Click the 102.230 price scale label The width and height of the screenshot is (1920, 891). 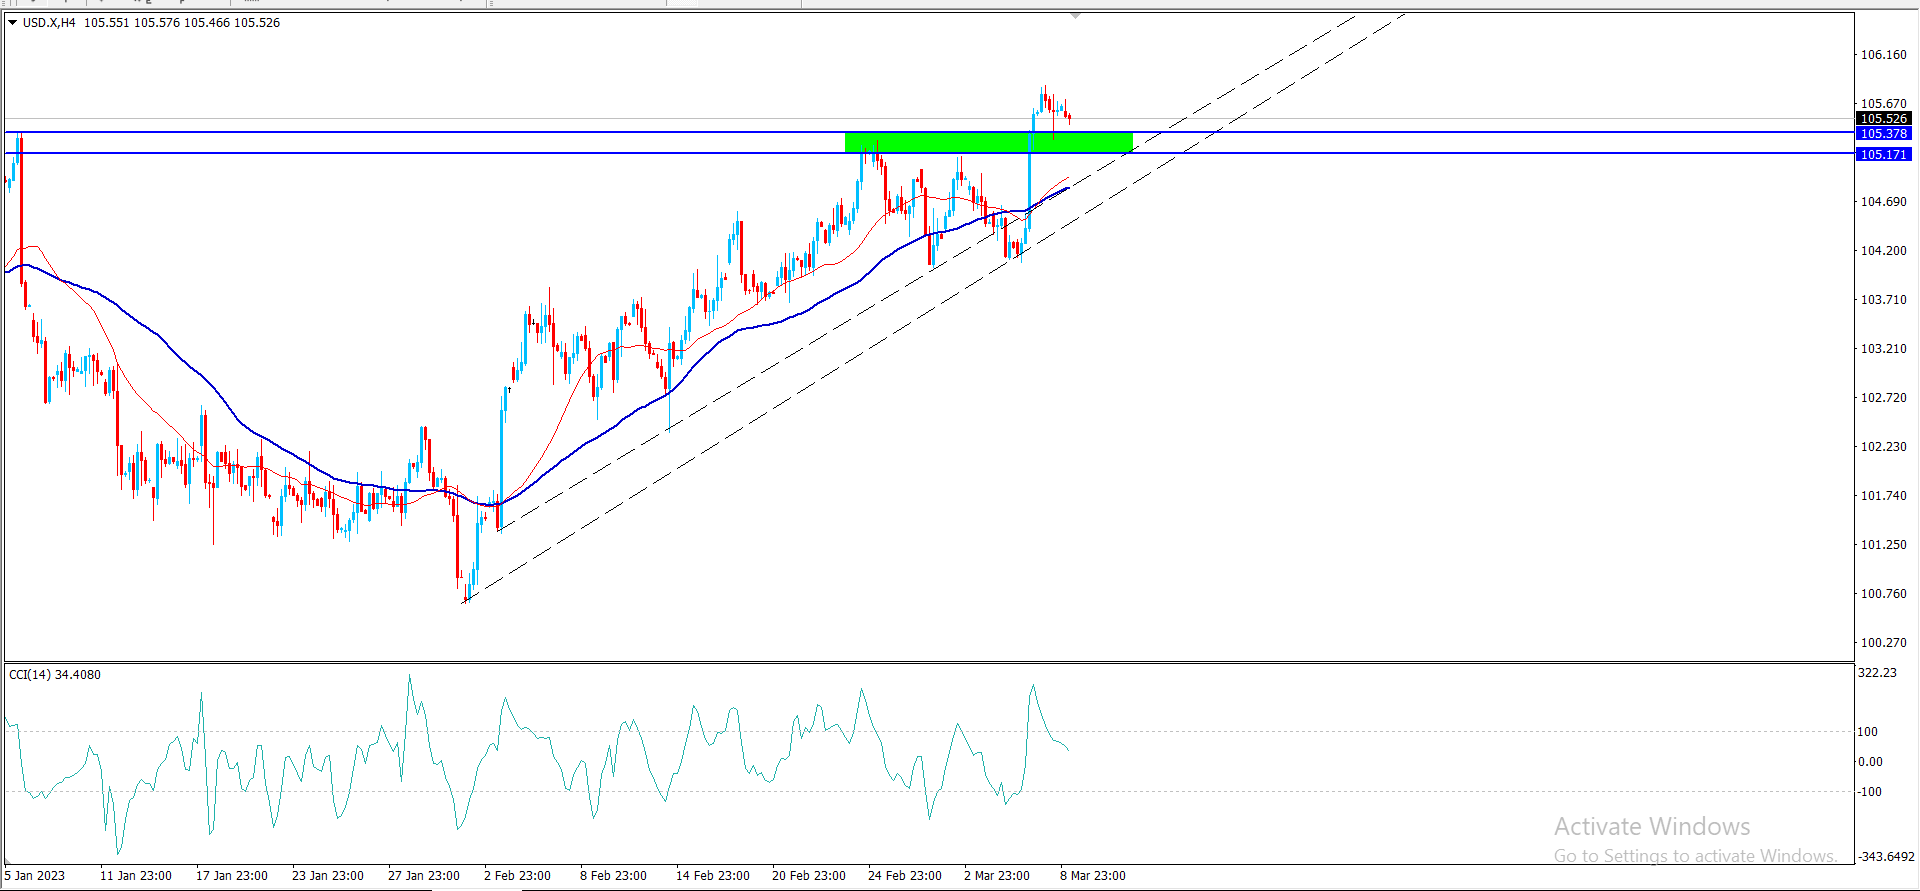[x=1883, y=447]
